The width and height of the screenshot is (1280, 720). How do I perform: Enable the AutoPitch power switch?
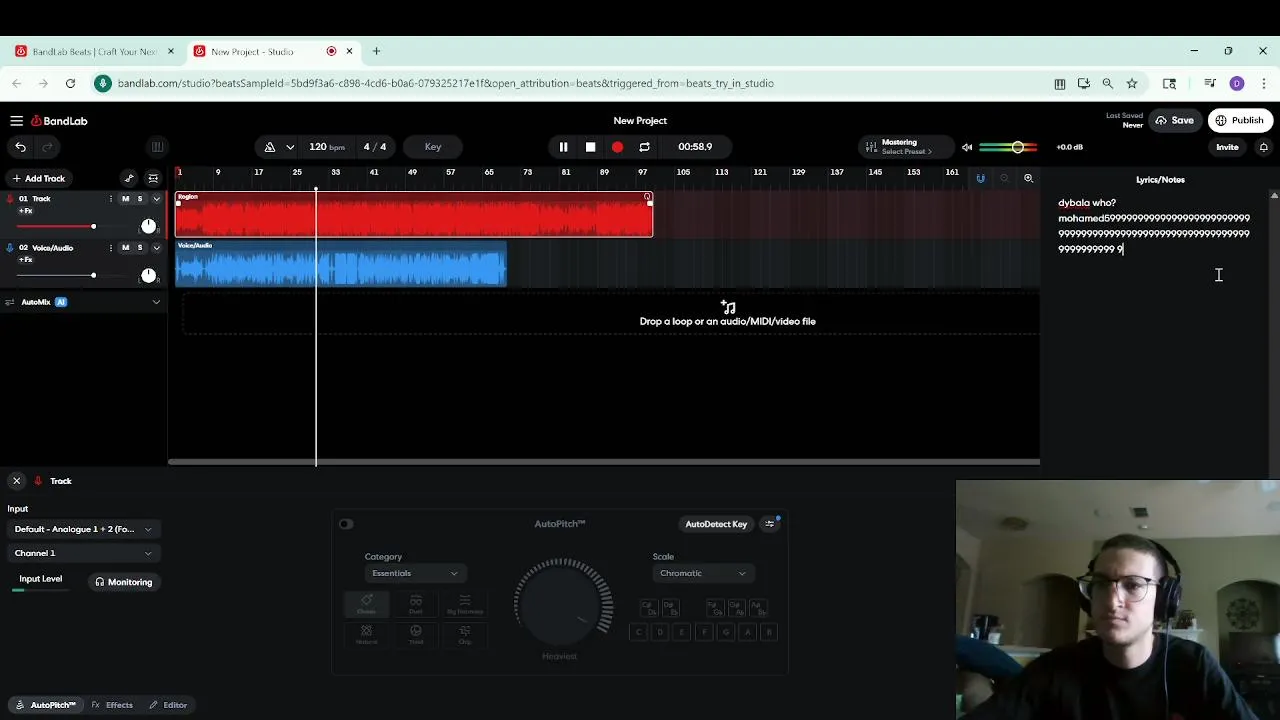pos(346,524)
